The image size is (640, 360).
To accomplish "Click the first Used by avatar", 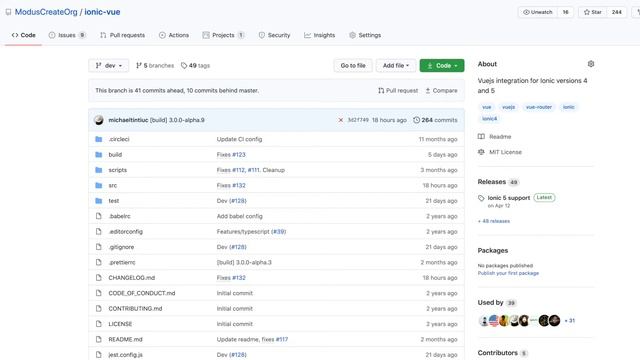I will (x=484, y=320).
